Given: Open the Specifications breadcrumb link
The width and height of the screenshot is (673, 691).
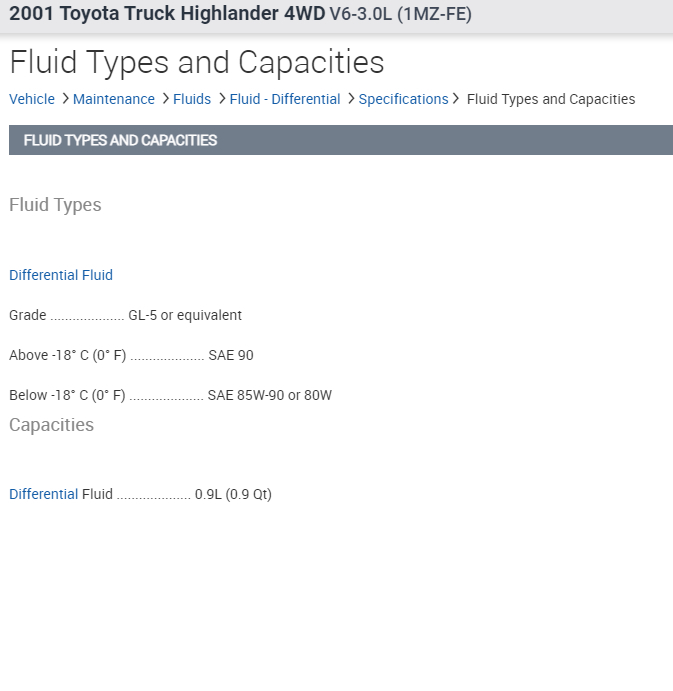Looking at the screenshot, I should pos(403,99).
